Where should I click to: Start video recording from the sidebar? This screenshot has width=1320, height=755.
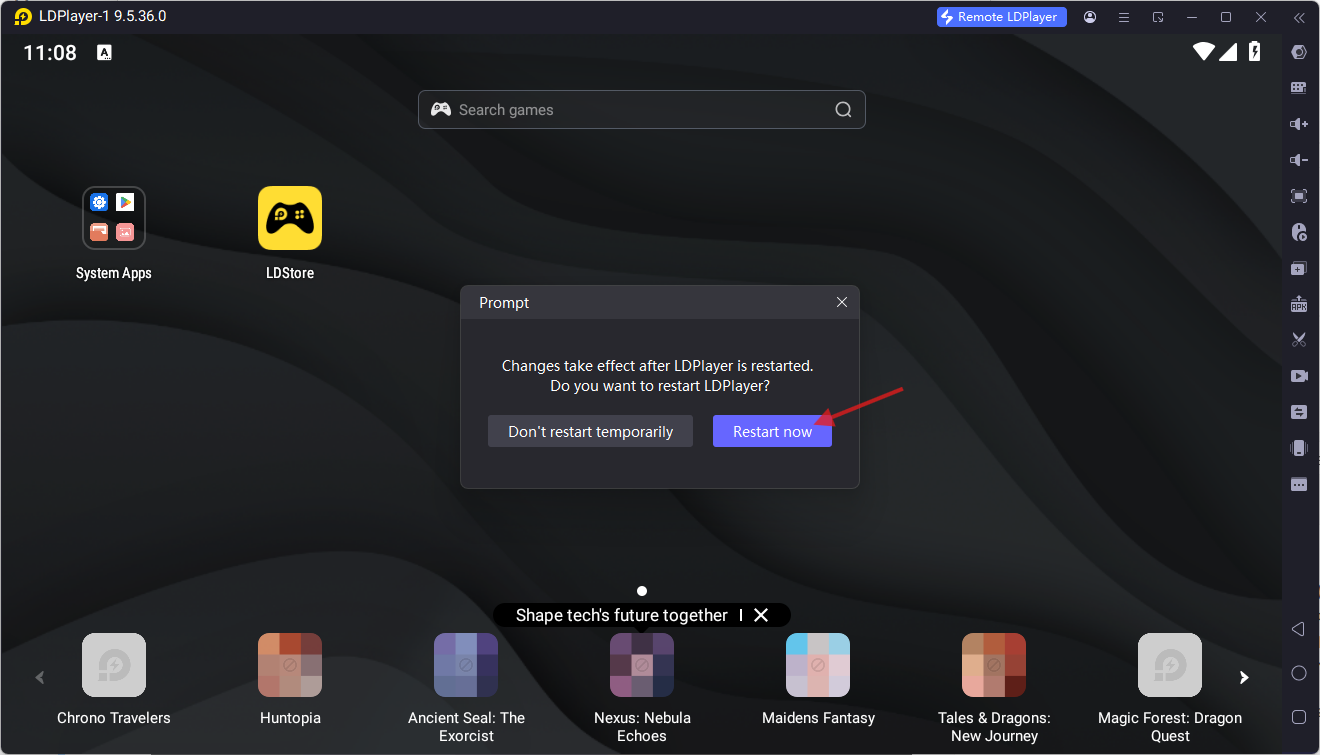pos(1299,376)
